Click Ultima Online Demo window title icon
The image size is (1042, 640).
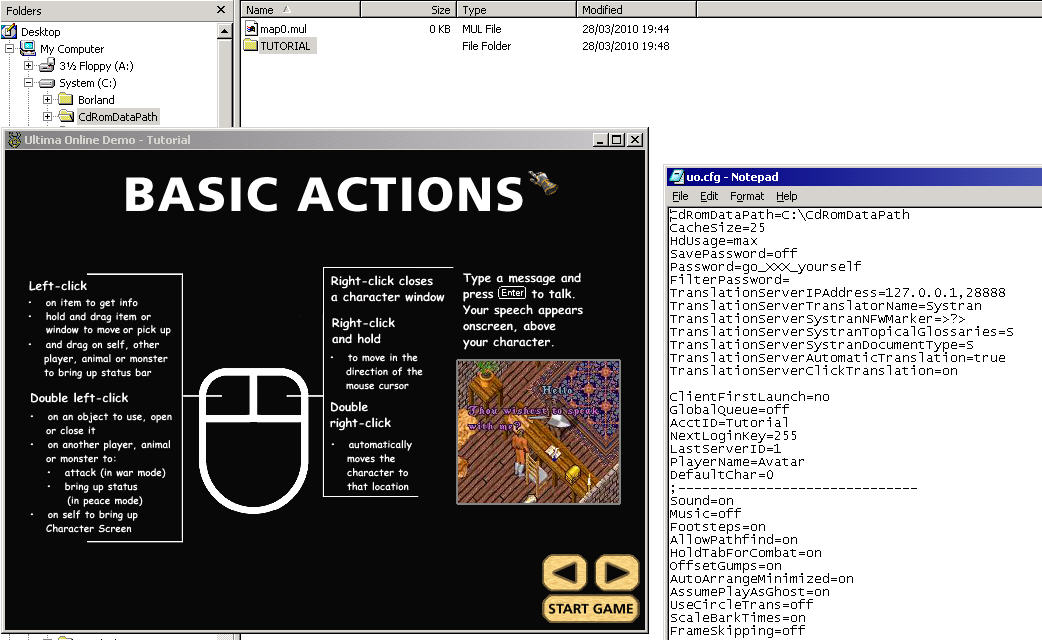click(x=14, y=140)
